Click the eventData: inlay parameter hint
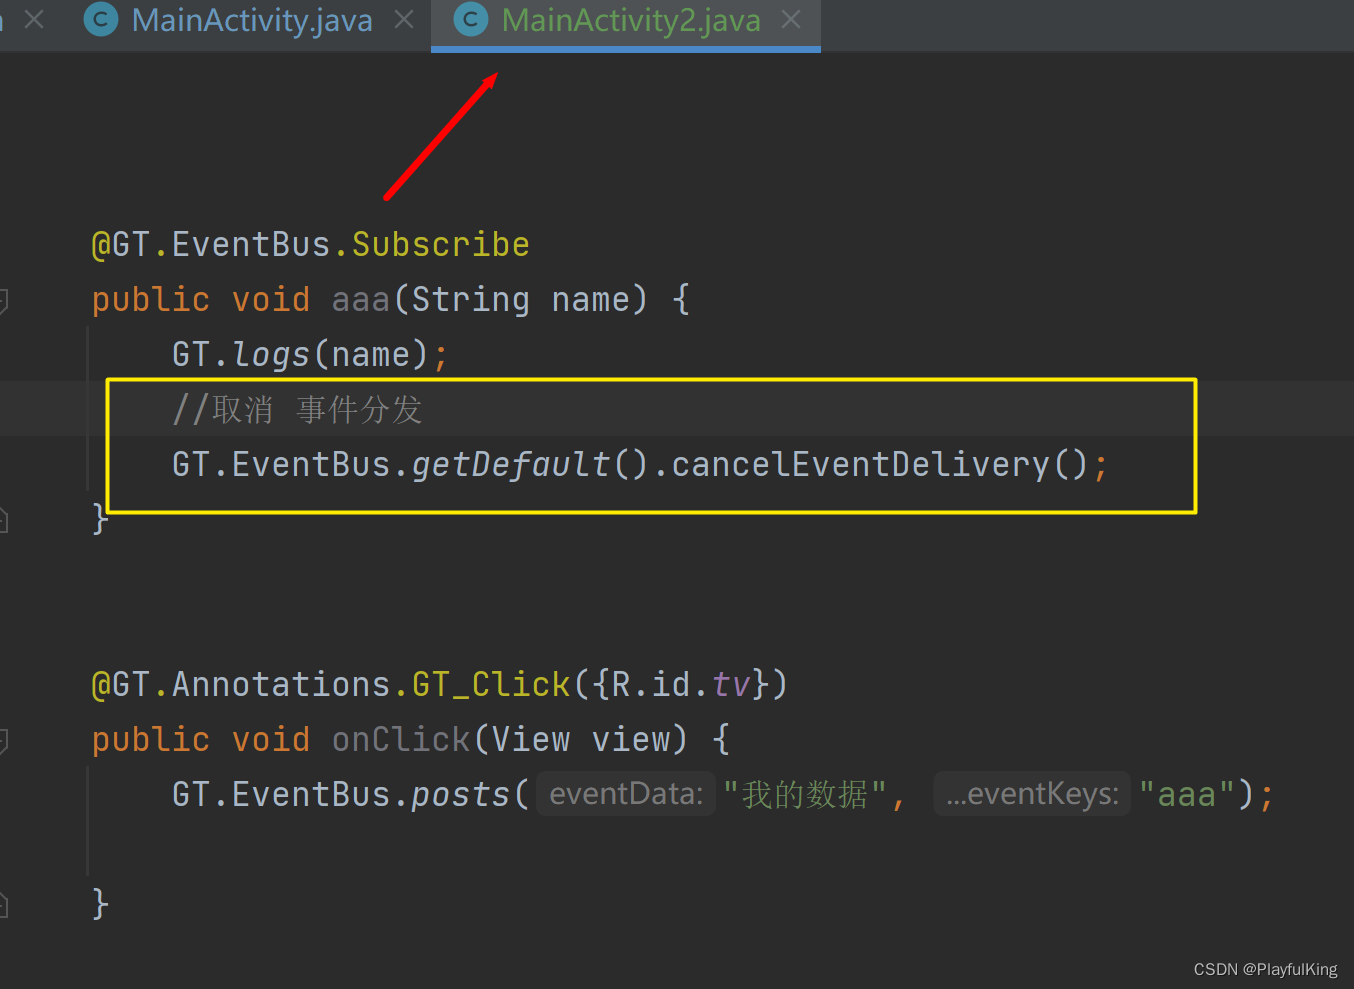Screen dimensions: 1354x989 [625, 793]
